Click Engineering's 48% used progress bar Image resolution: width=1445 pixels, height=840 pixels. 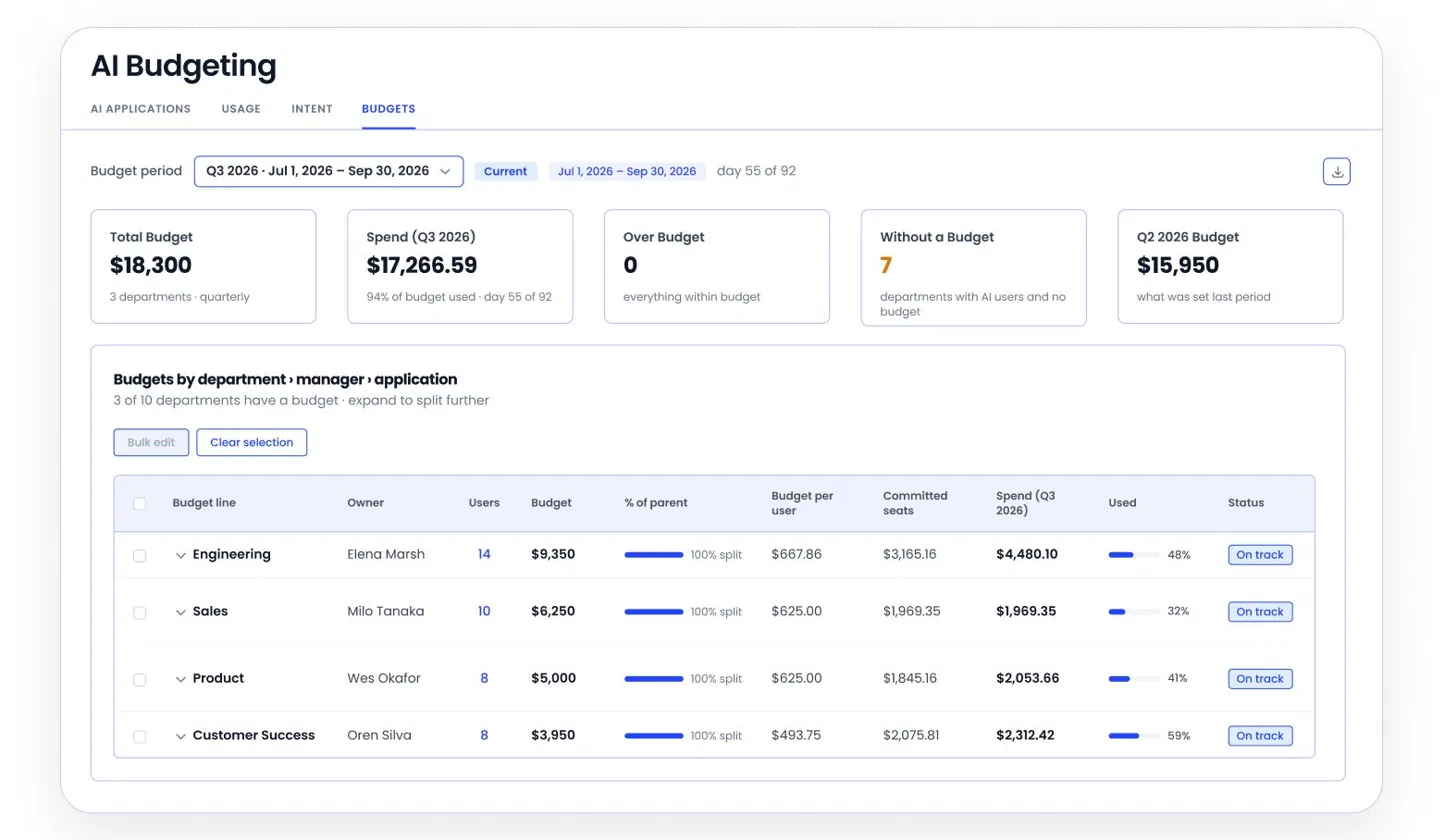pos(1134,555)
